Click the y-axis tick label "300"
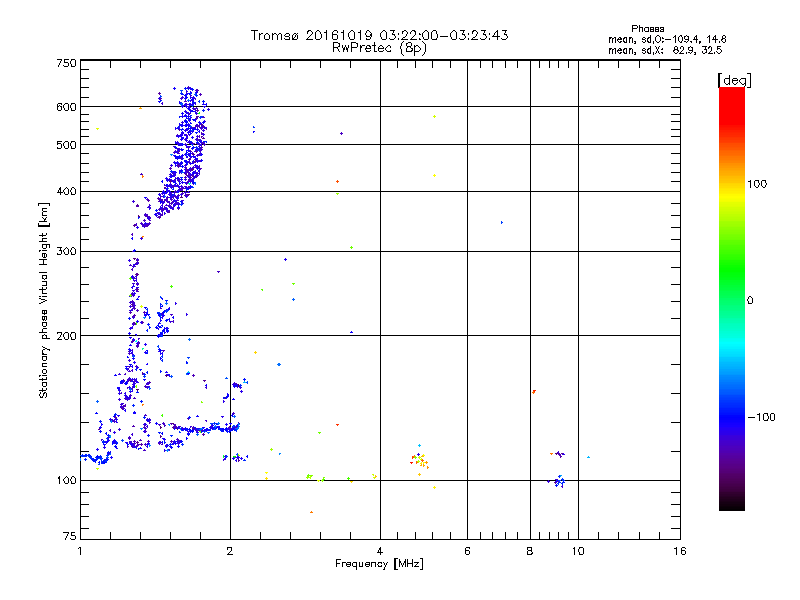 pyautogui.click(x=66, y=252)
